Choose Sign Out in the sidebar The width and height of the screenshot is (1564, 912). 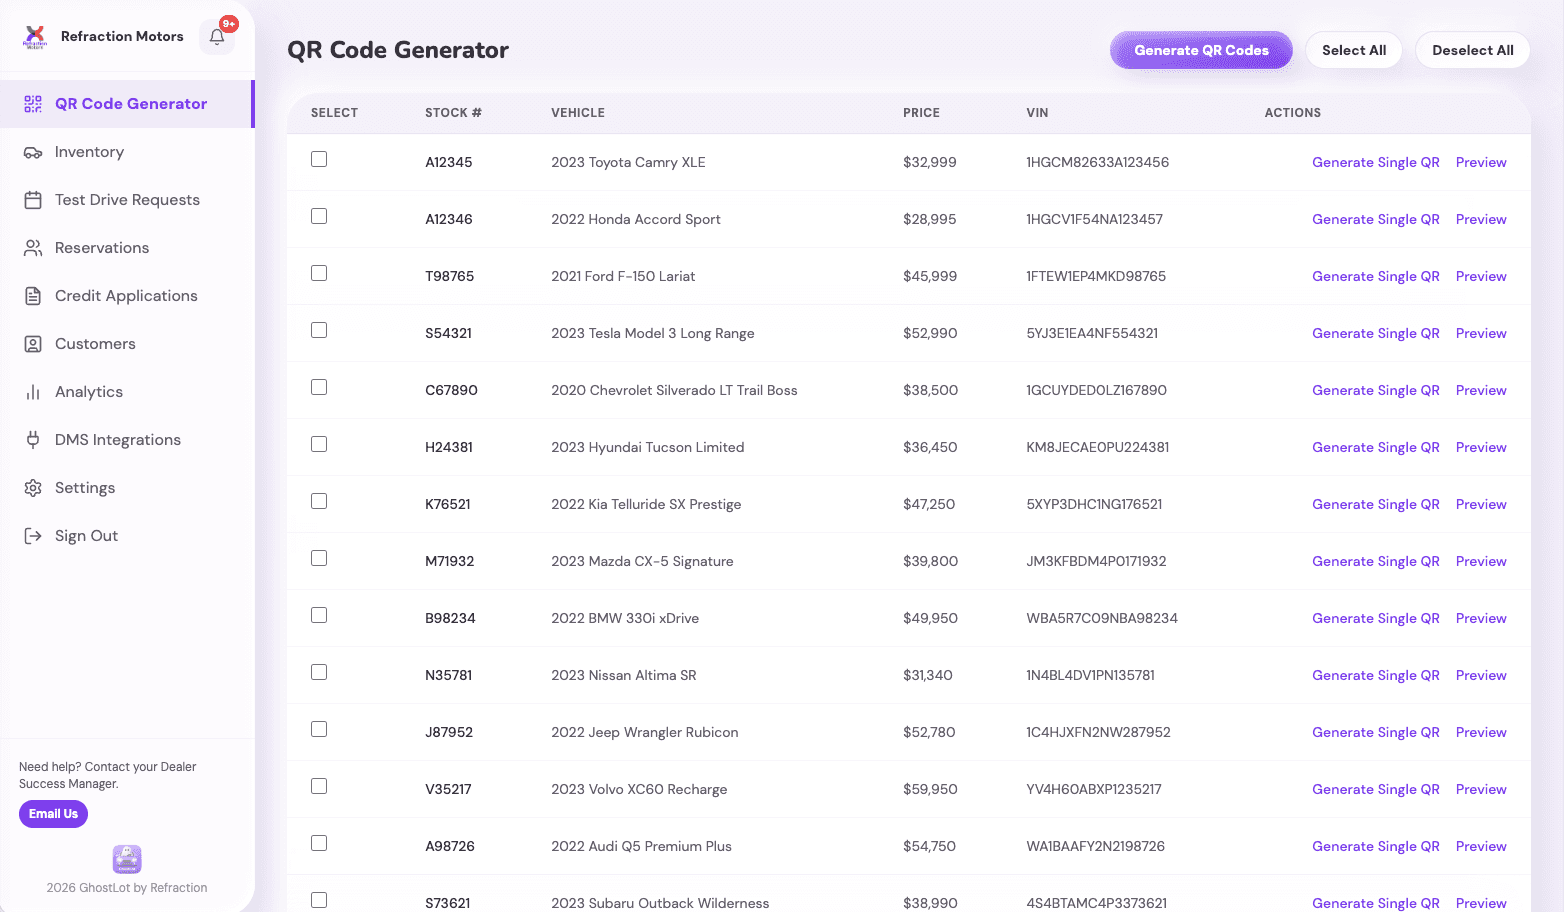click(x=86, y=536)
